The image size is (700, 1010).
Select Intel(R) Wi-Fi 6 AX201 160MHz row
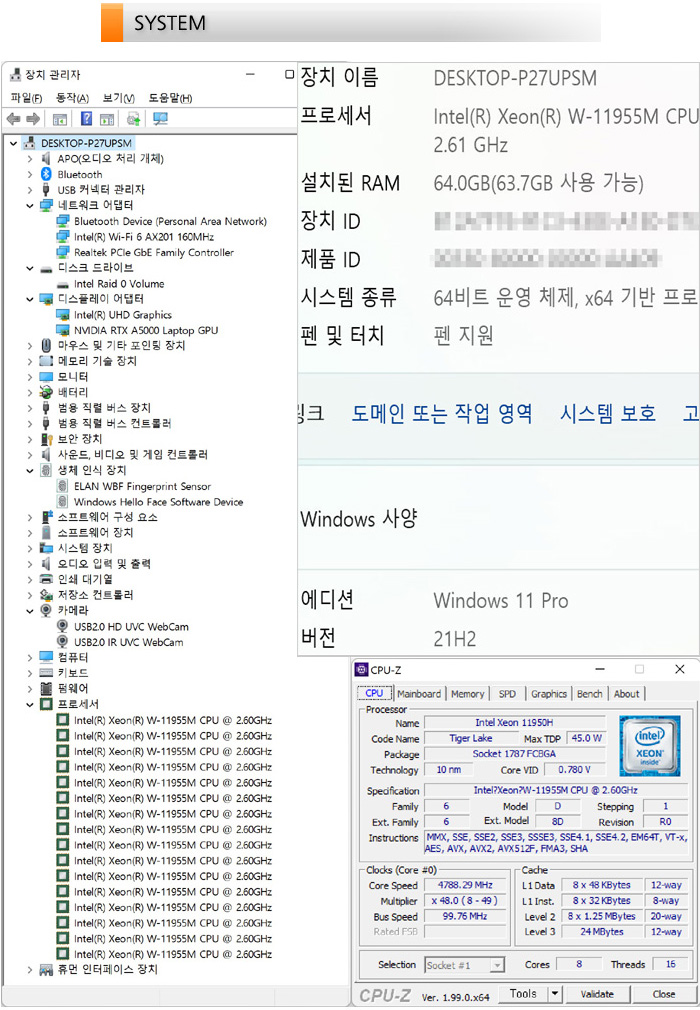point(144,236)
